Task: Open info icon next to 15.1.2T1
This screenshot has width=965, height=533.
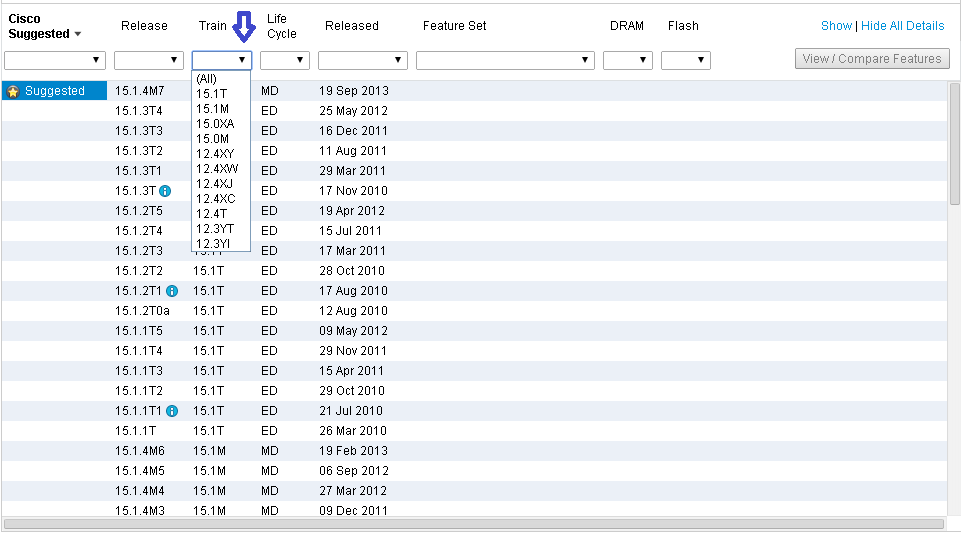Action: coord(172,291)
